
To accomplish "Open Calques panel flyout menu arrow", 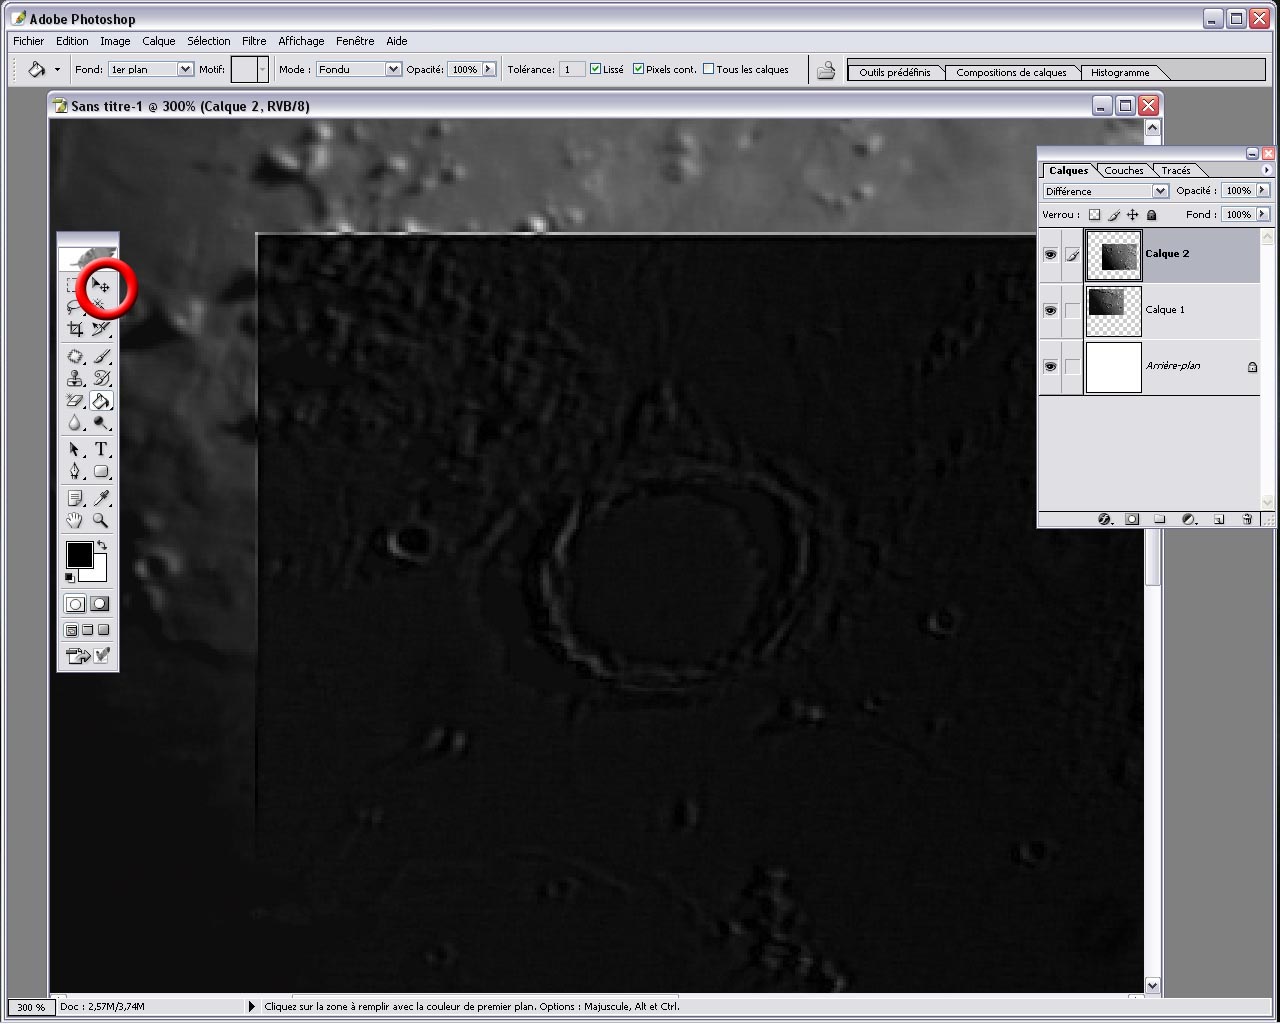I will pos(1267,170).
